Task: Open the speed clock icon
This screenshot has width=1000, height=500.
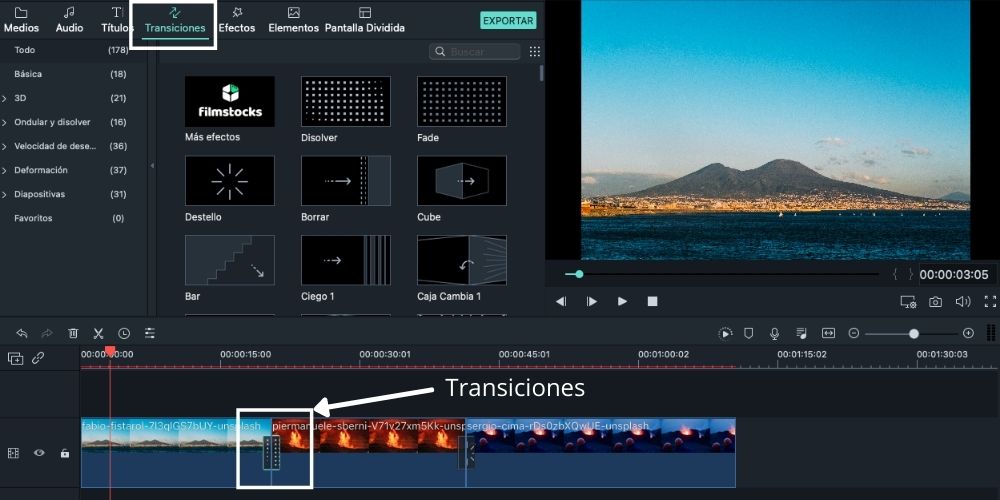Action: pos(124,333)
